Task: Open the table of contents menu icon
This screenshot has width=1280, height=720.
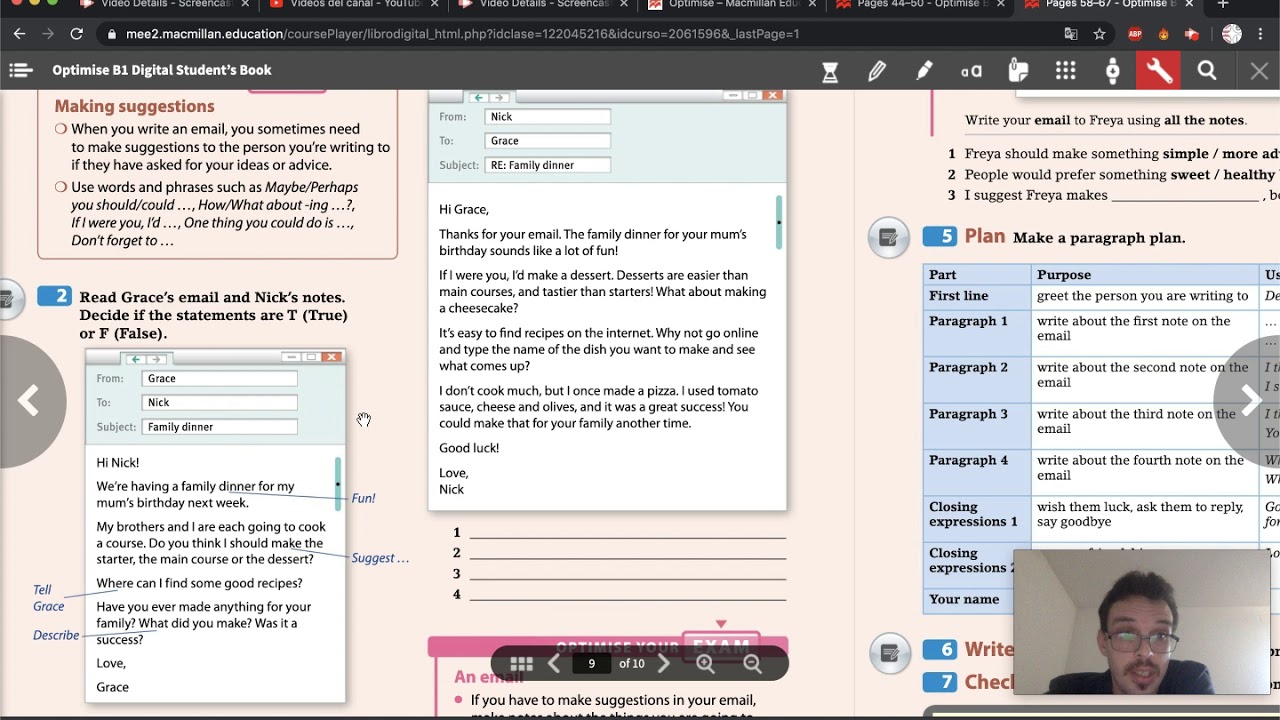Action: click(20, 70)
